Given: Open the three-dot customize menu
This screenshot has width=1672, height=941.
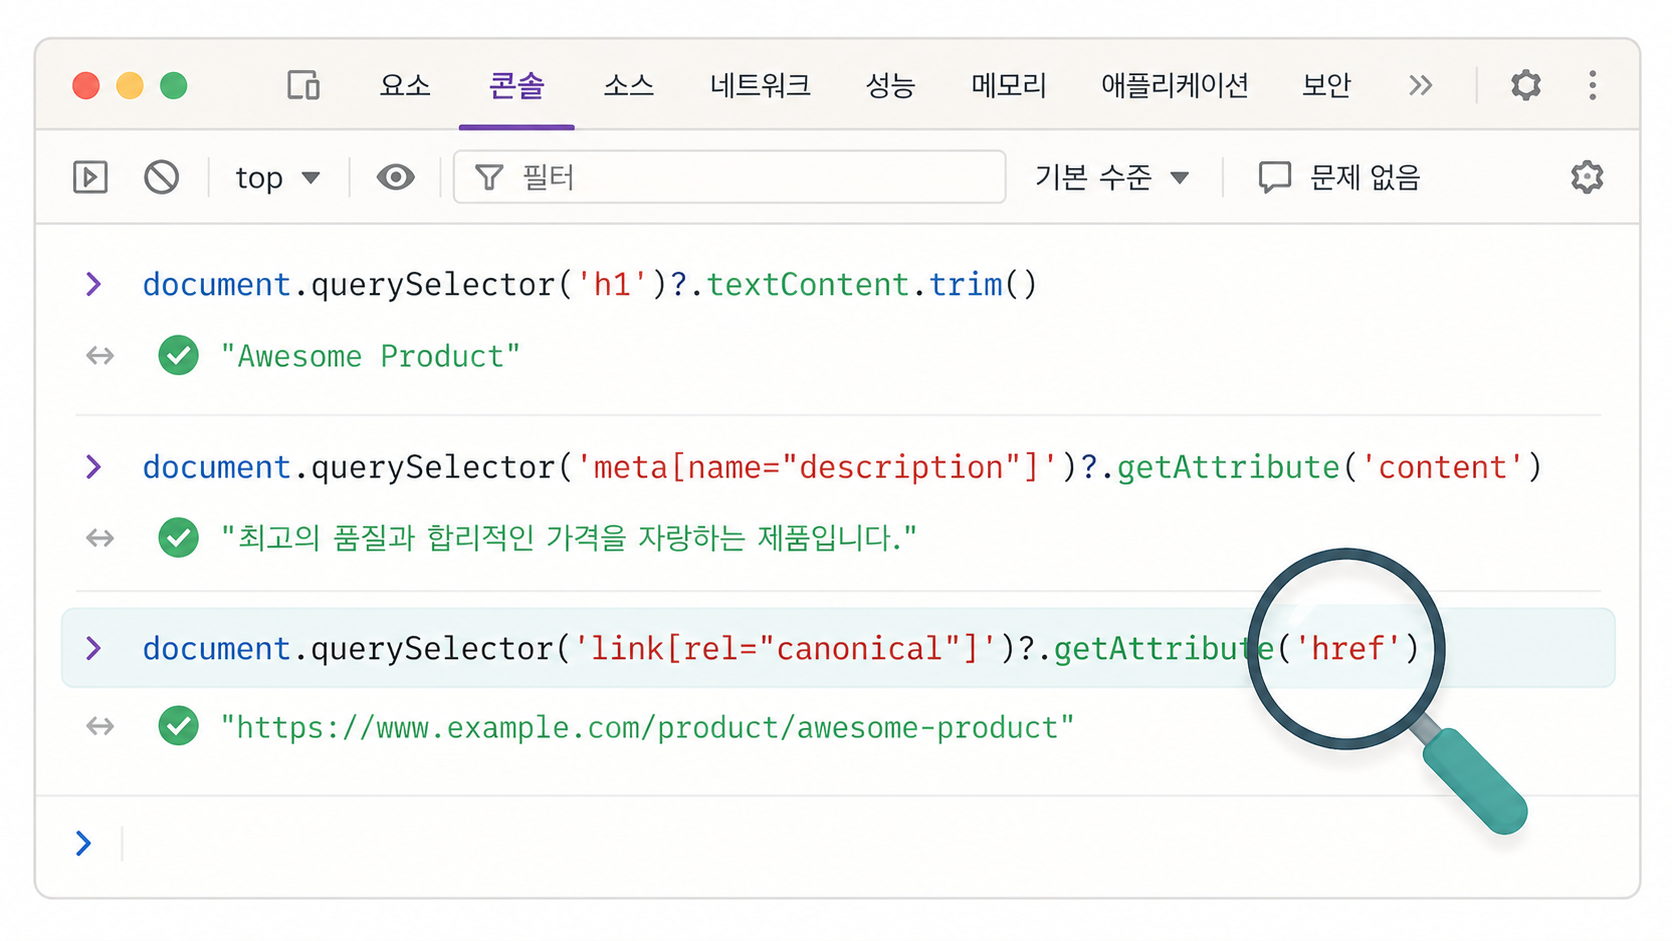Looking at the screenshot, I should click(1592, 85).
